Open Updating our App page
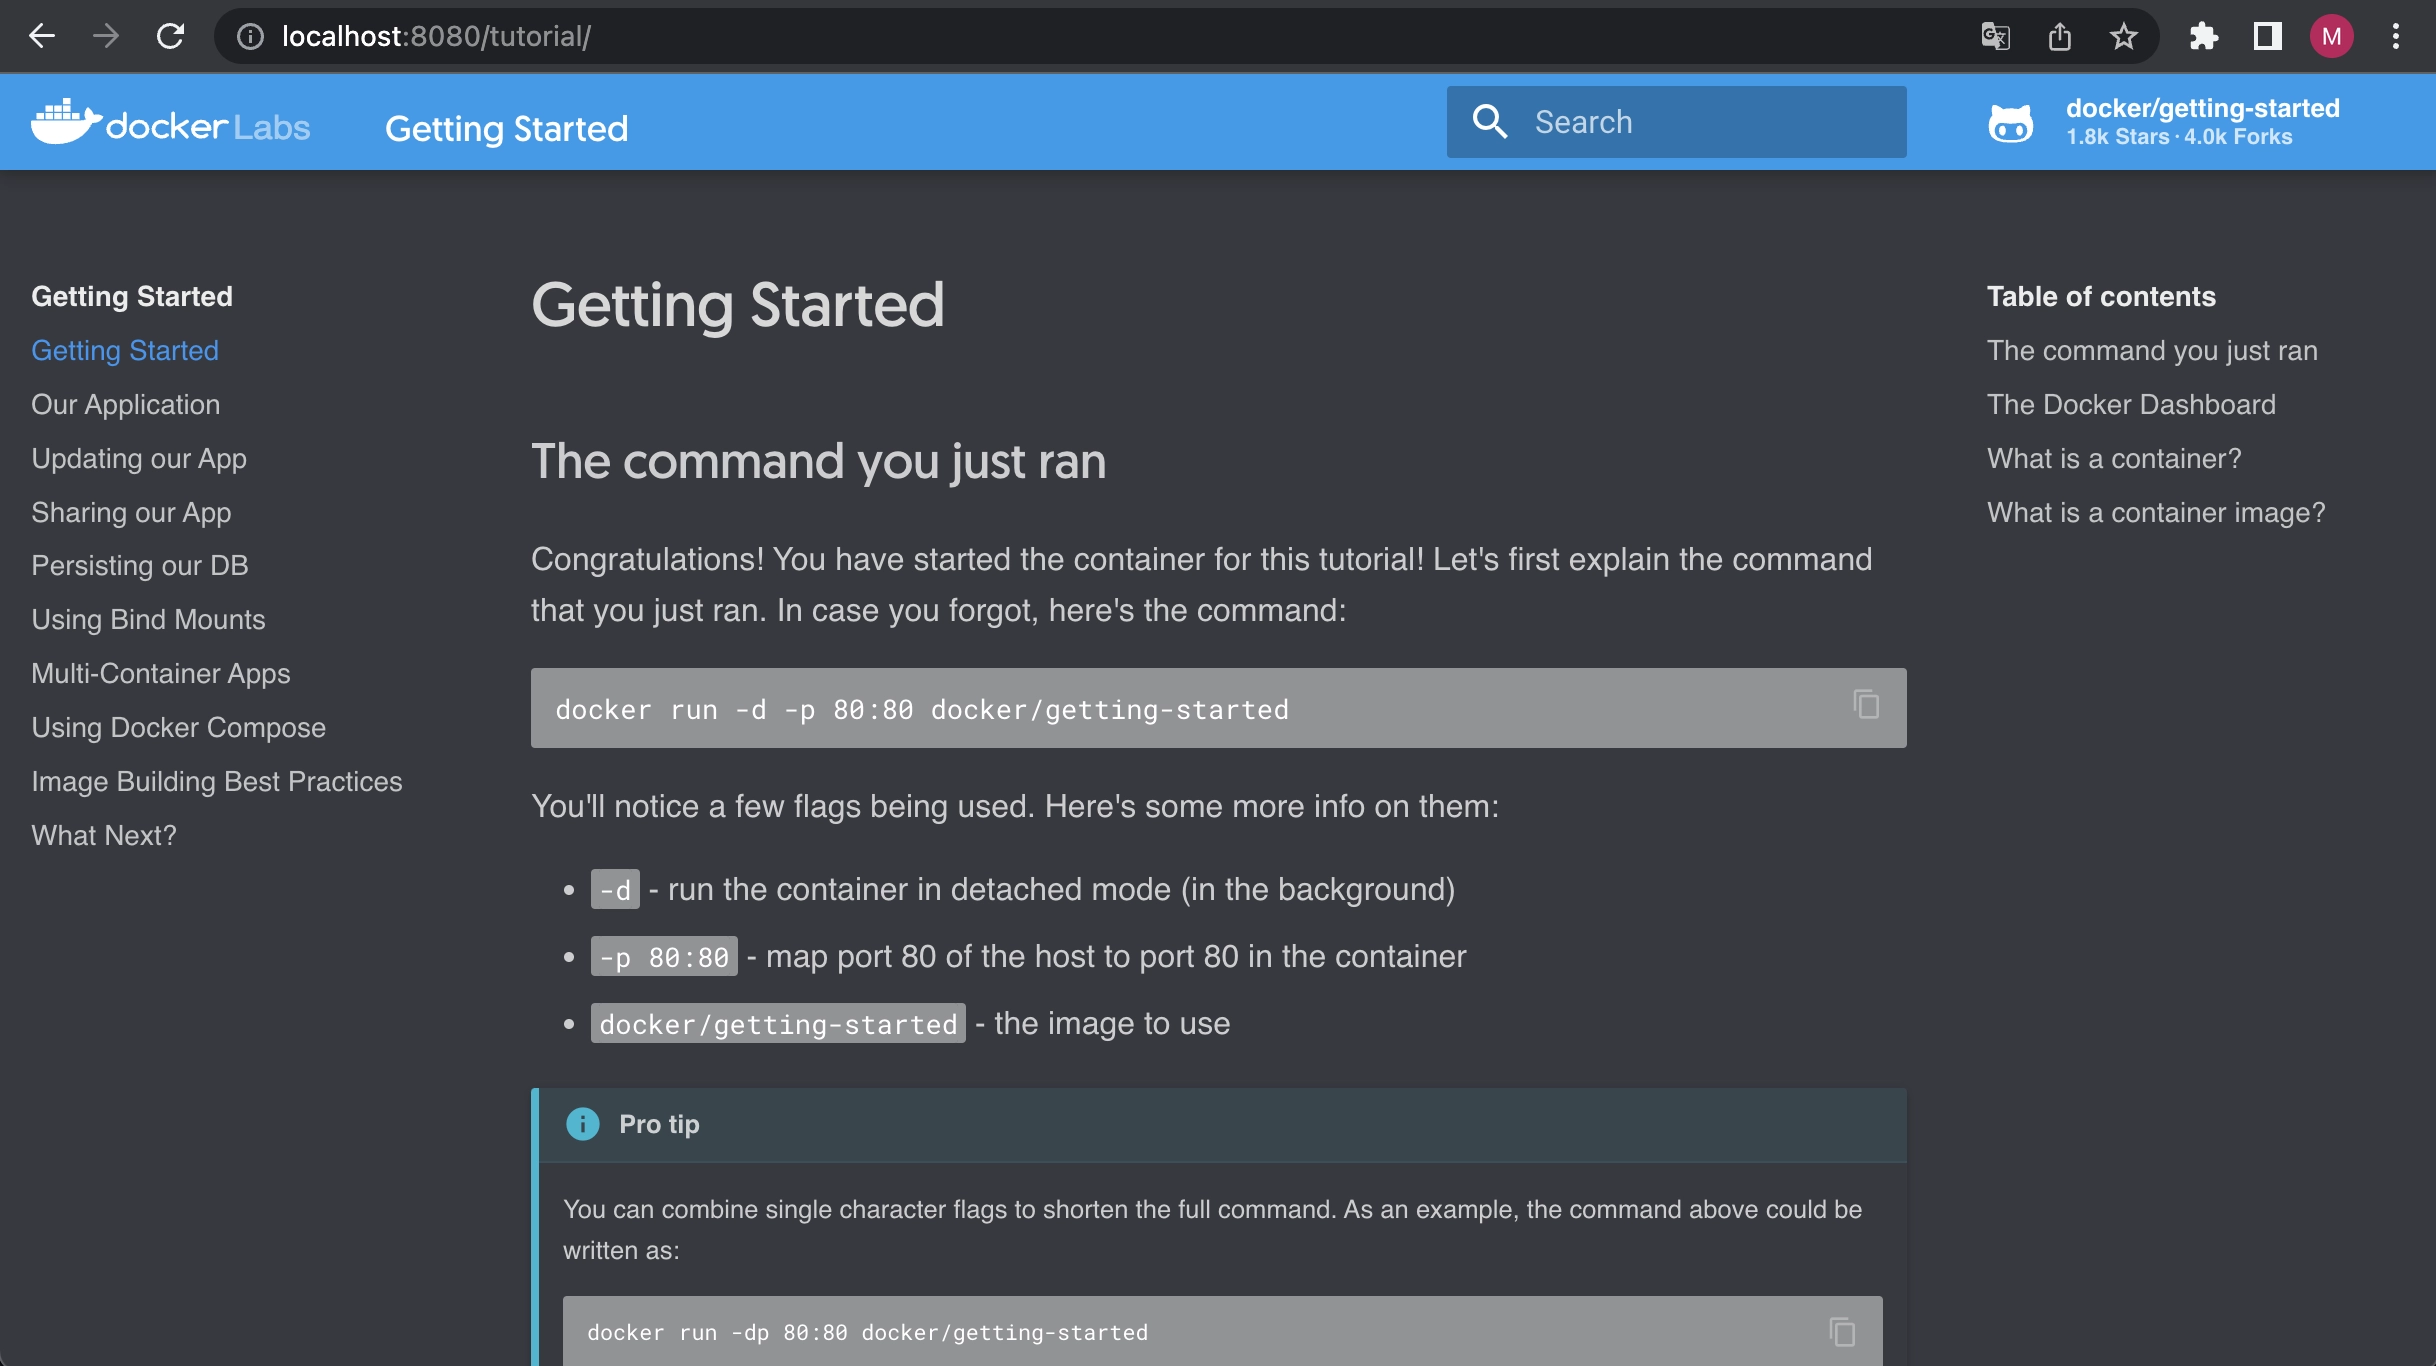Screen dimensions: 2436x1366 (139, 459)
